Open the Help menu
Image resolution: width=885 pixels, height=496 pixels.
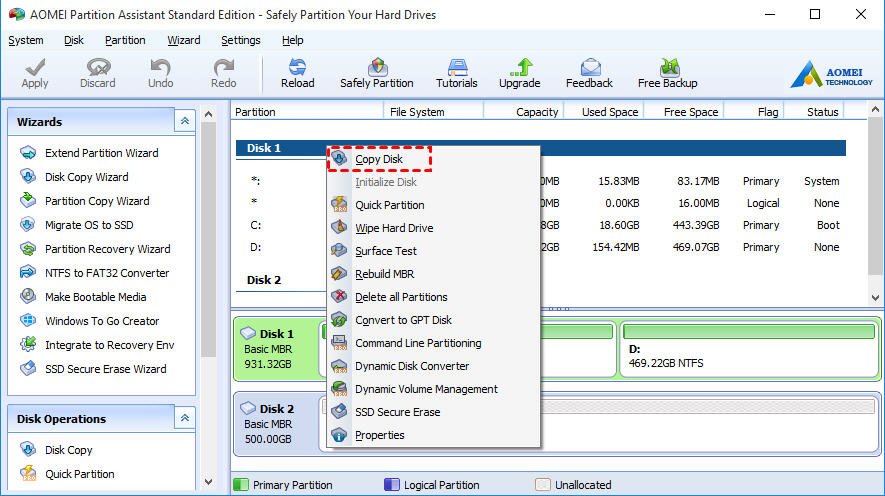292,40
